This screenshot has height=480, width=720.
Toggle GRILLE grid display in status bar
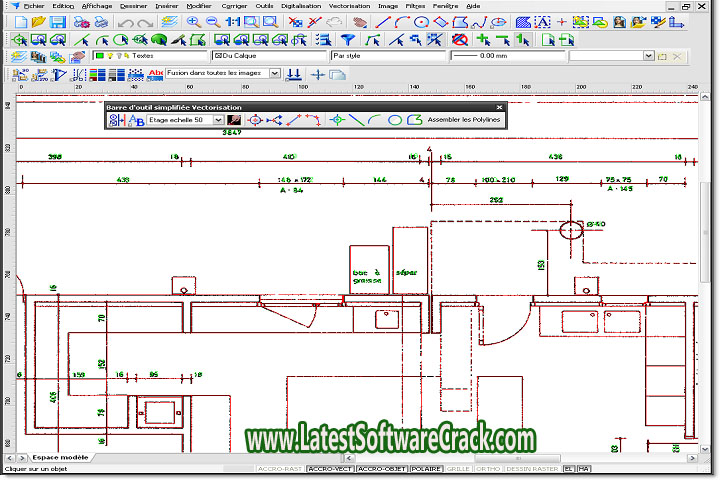tap(459, 468)
